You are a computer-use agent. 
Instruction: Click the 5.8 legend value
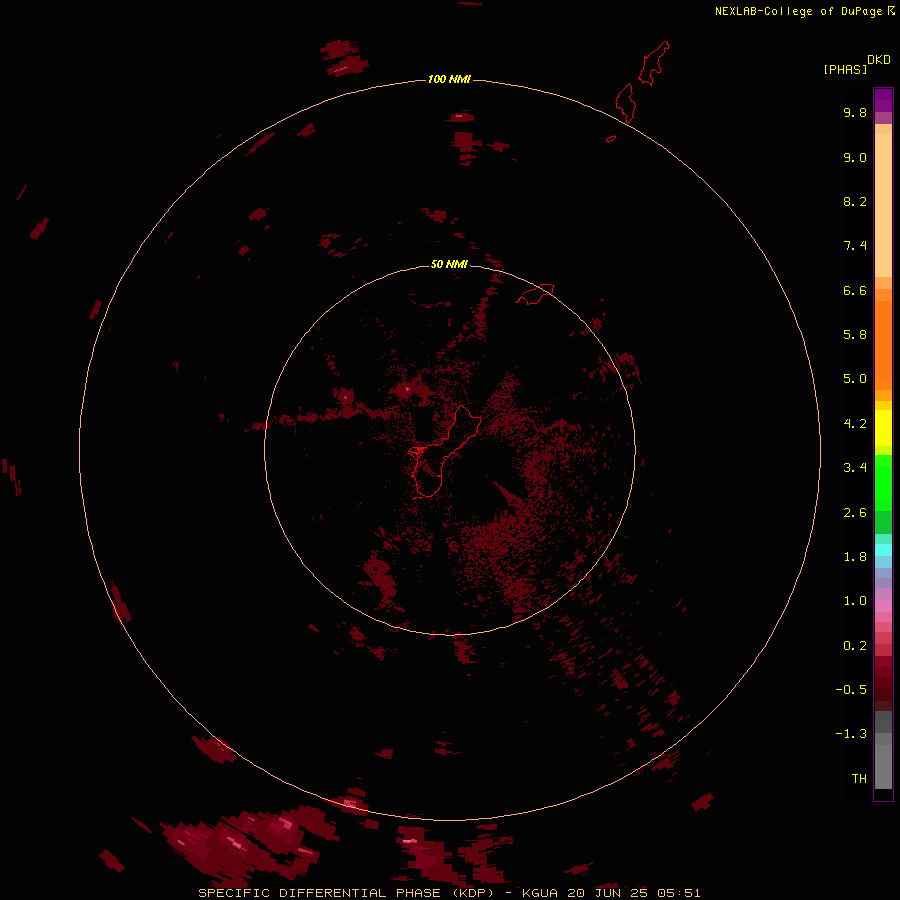[855, 335]
